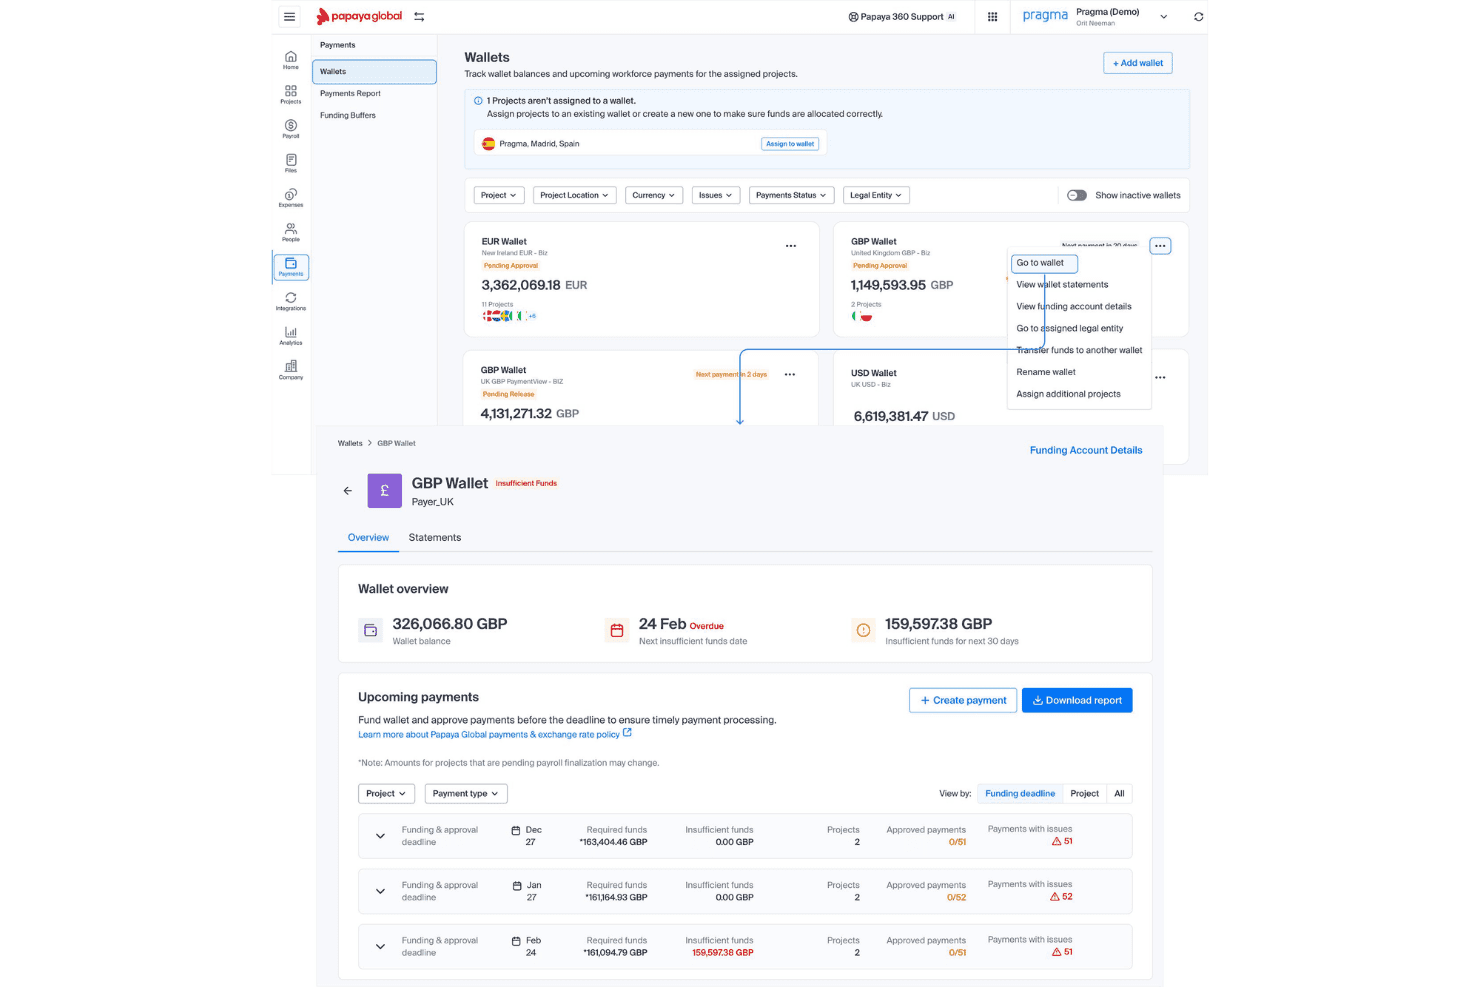Choose Assign additional projects menu entry
The height and width of the screenshot is (987, 1480).
(x=1068, y=394)
